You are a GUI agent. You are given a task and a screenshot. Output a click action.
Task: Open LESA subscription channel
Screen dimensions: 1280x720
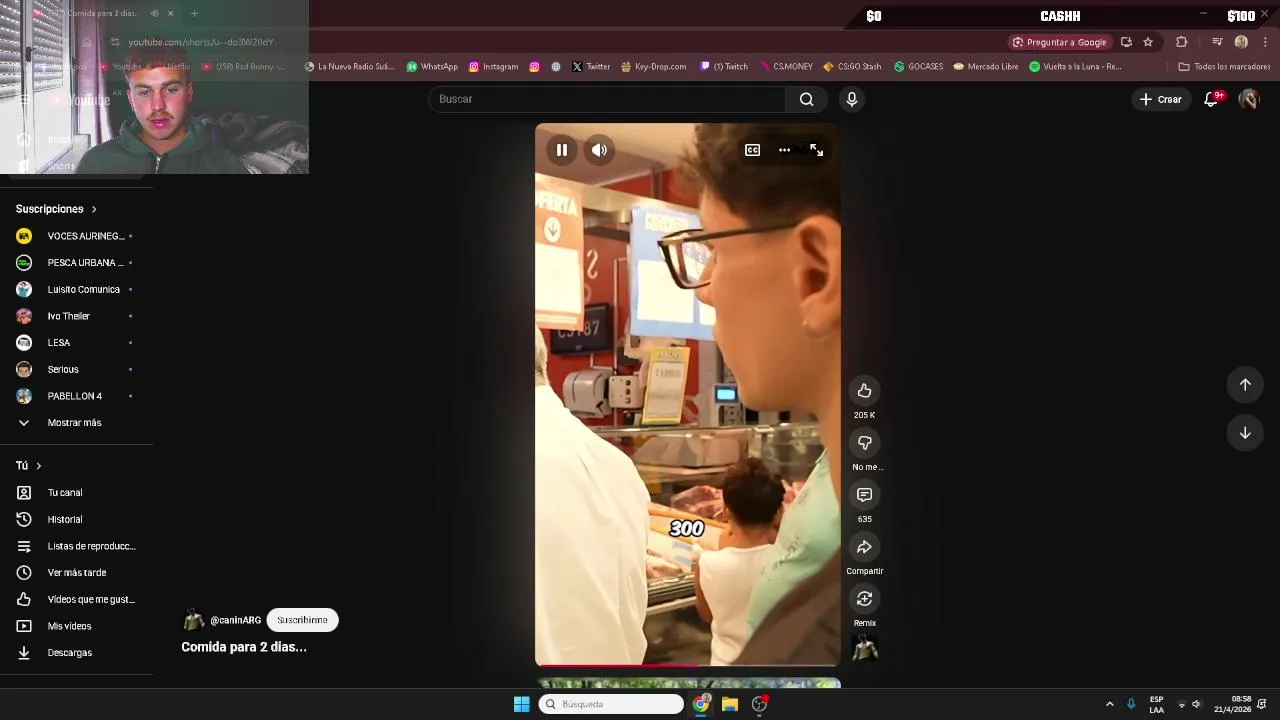click(x=77, y=343)
